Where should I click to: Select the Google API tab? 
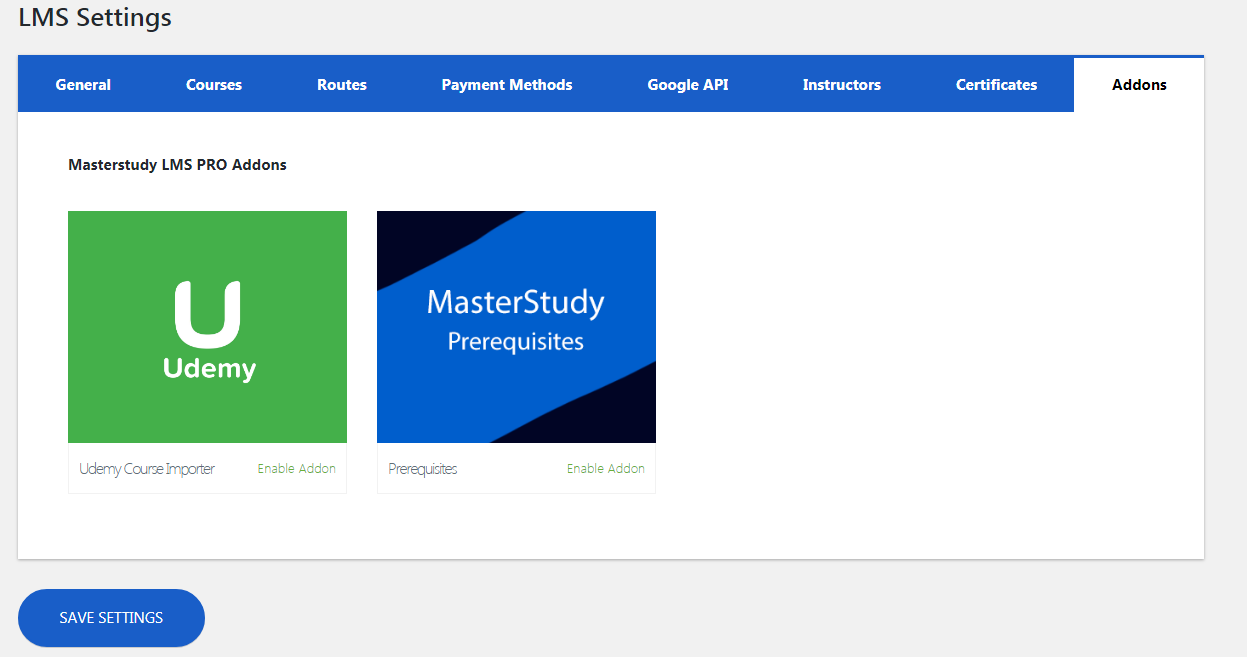[688, 85]
